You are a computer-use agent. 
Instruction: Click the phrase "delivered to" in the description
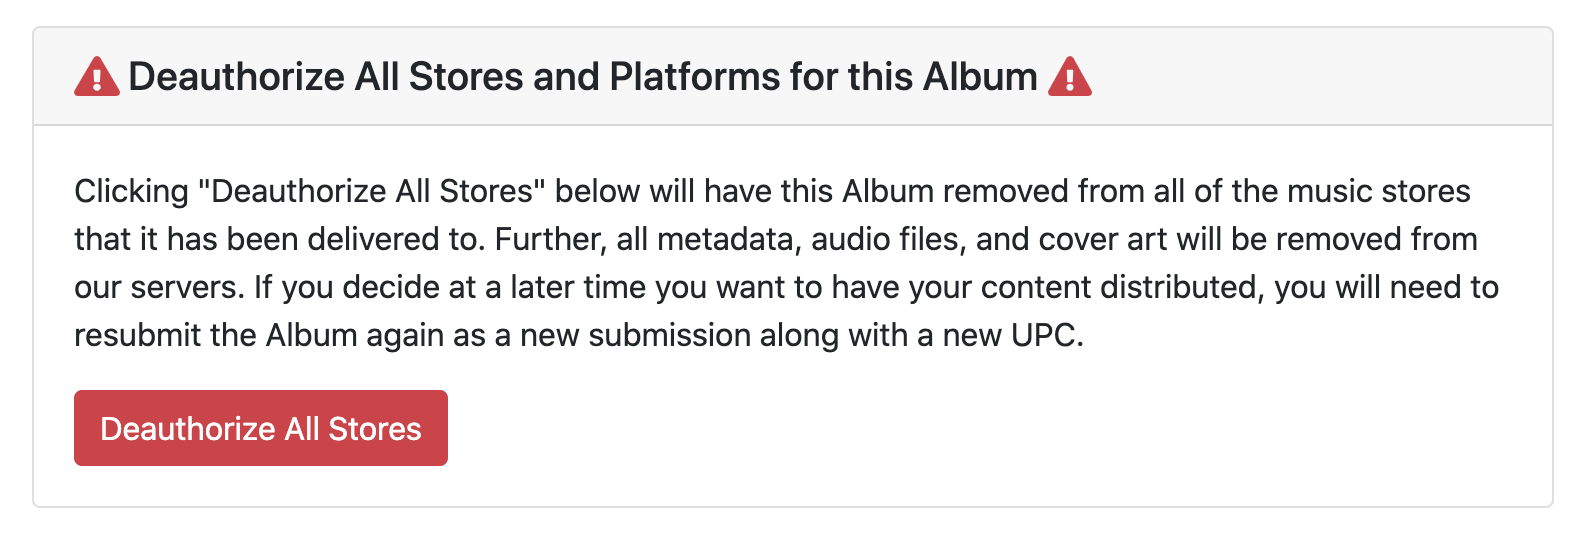point(396,239)
